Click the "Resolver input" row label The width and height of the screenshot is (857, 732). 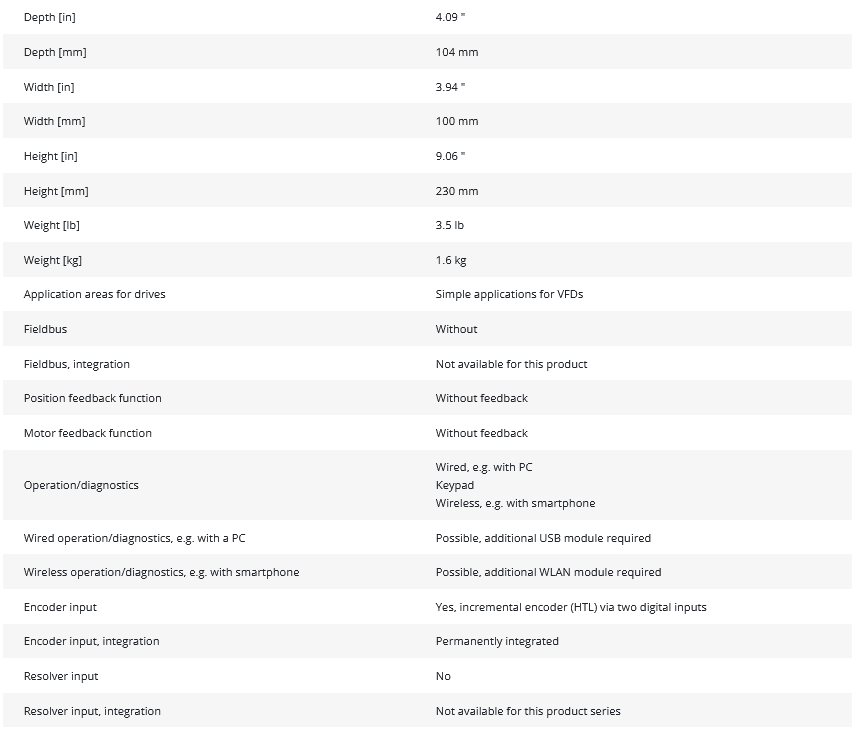(x=61, y=676)
